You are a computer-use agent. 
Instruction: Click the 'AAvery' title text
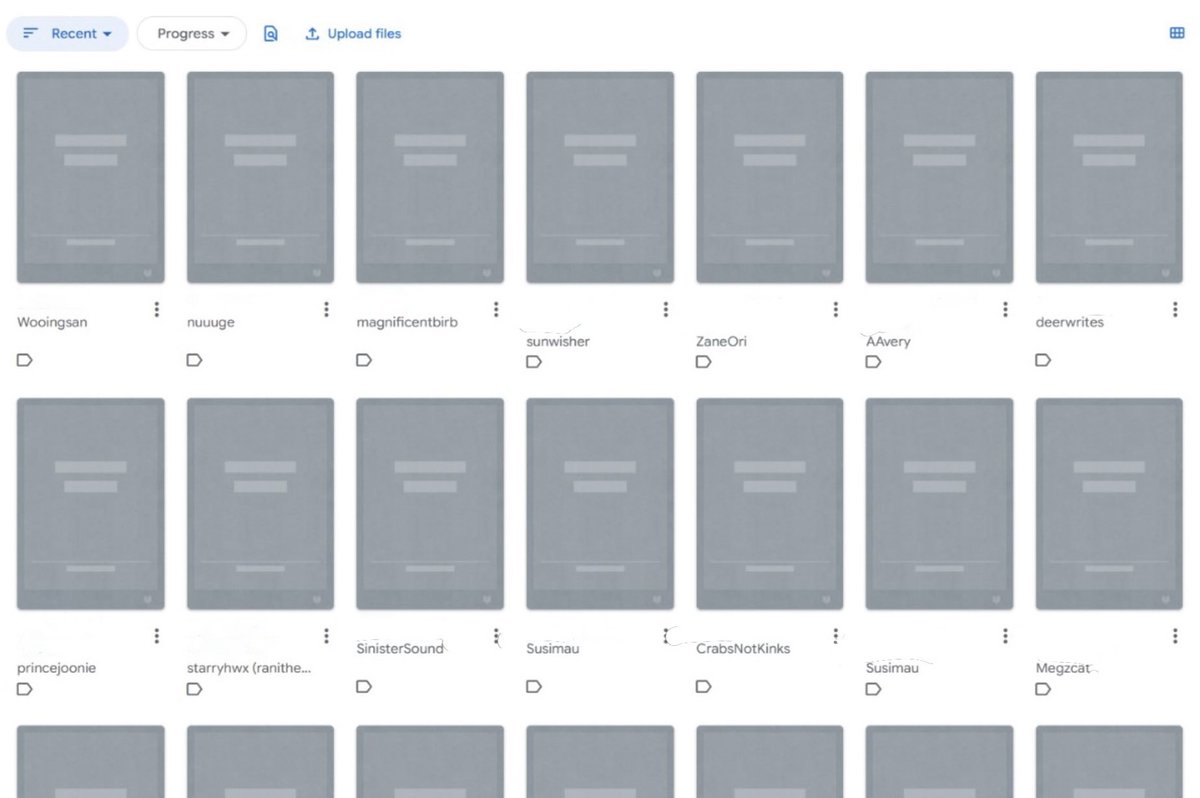(888, 342)
